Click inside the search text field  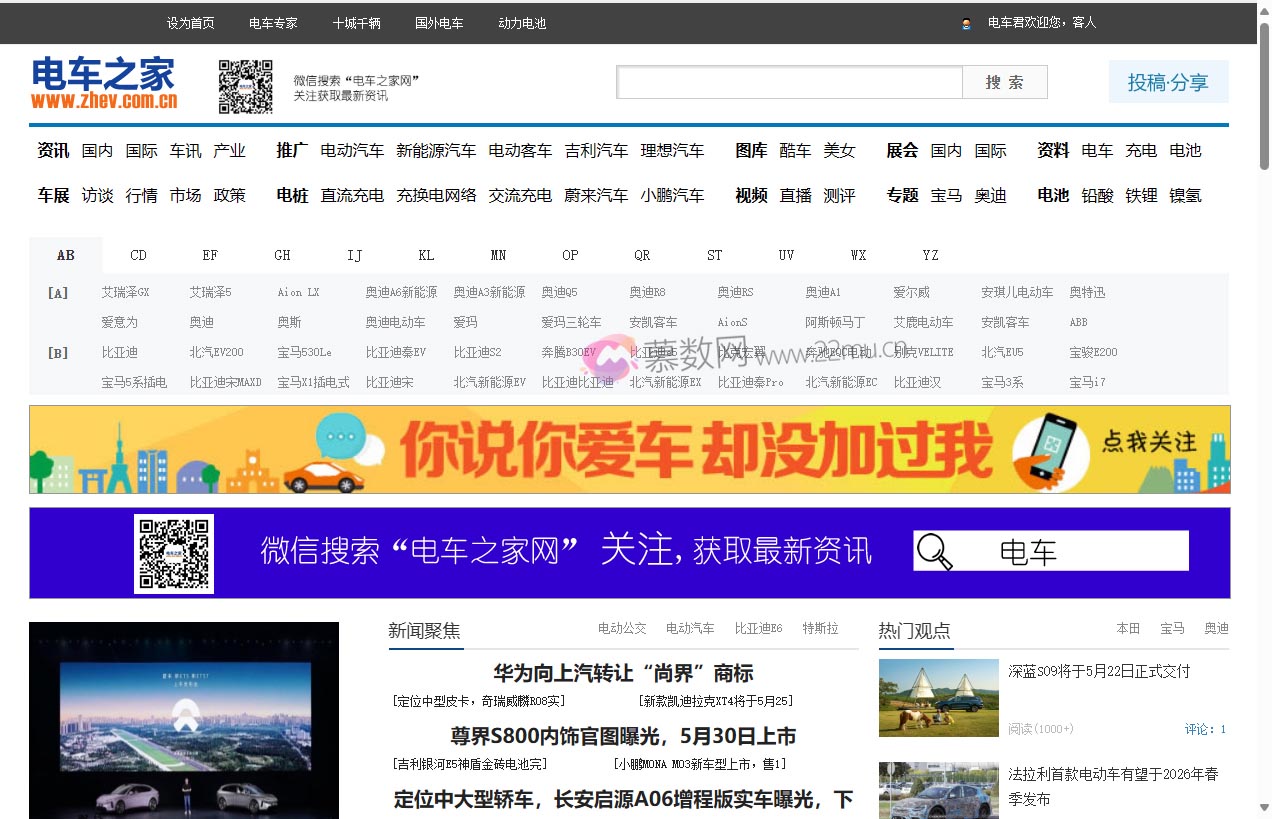pos(789,82)
